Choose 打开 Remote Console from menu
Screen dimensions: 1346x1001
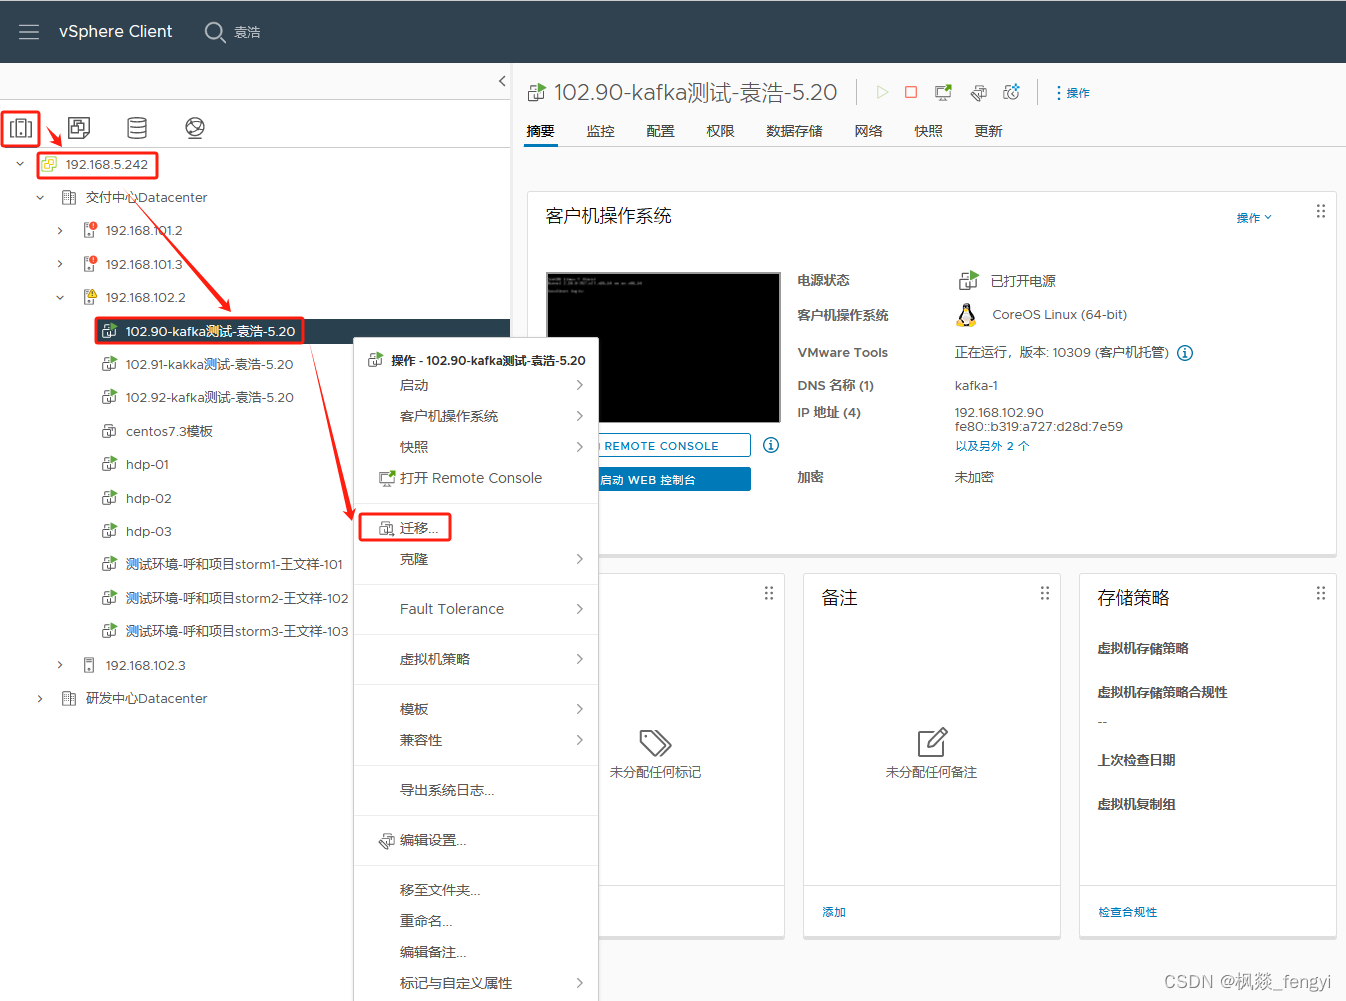[476, 478]
